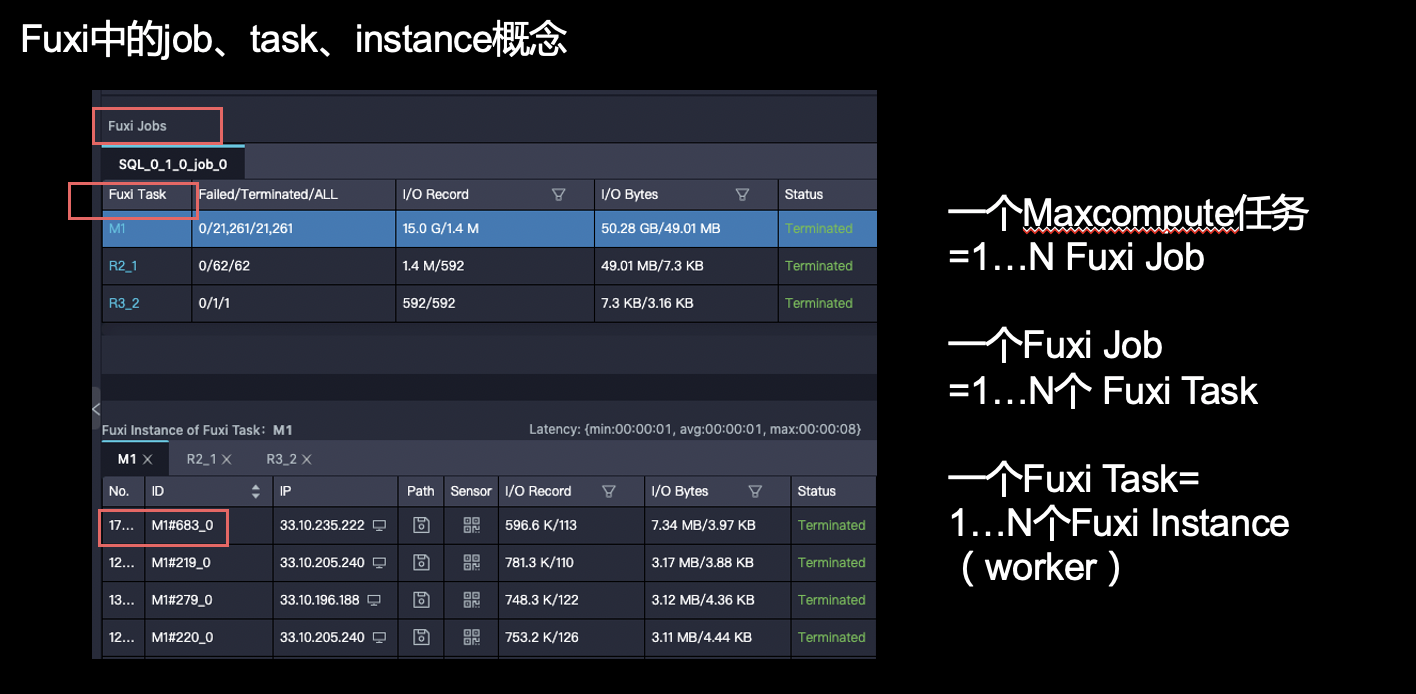Close the R3_2 instance tab
The image size is (1416, 694).
pos(307,459)
